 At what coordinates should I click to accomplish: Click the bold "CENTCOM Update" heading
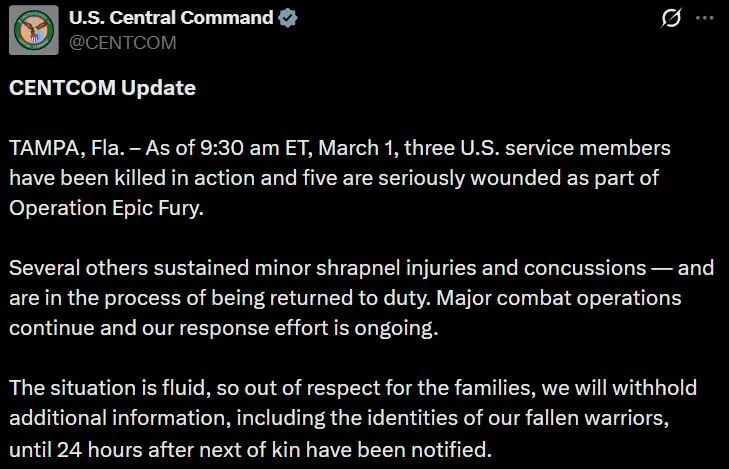click(x=102, y=88)
